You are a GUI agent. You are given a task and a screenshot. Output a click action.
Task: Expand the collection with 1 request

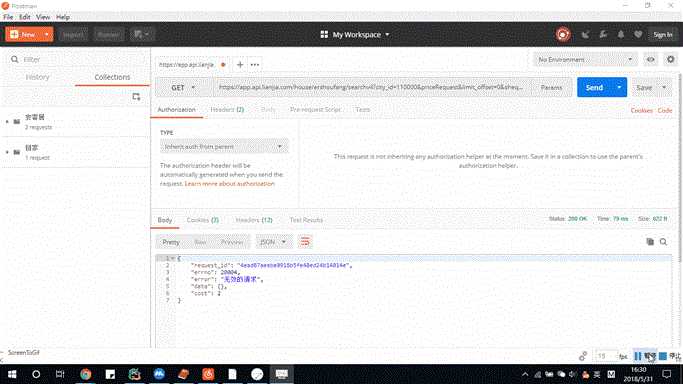[7, 152]
